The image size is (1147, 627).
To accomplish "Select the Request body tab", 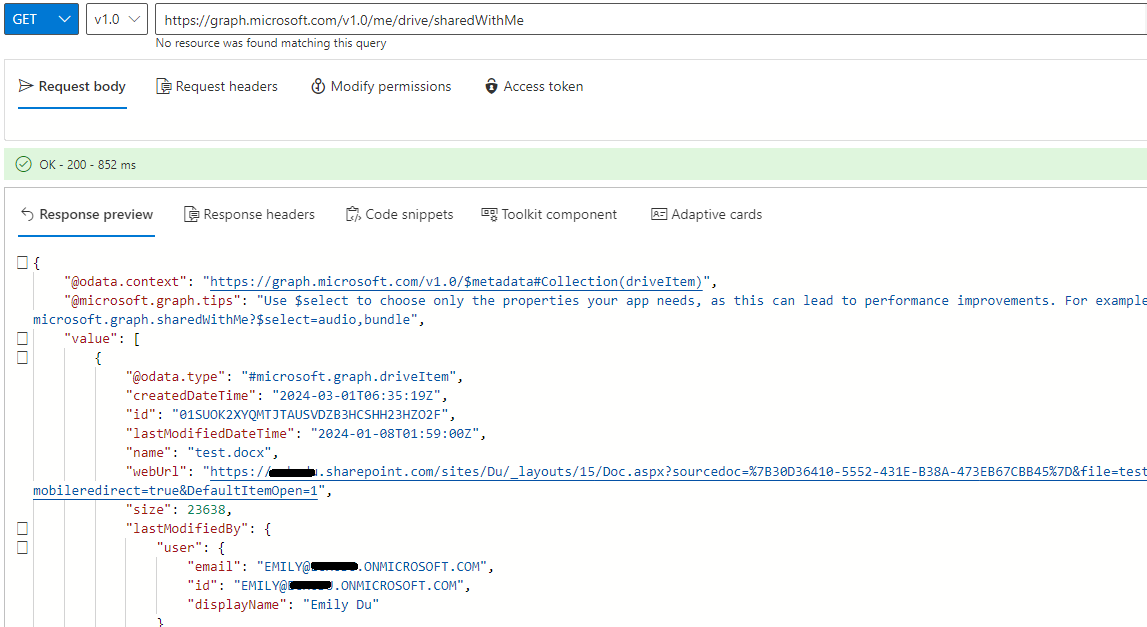I will pyautogui.click(x=72, y=86).
